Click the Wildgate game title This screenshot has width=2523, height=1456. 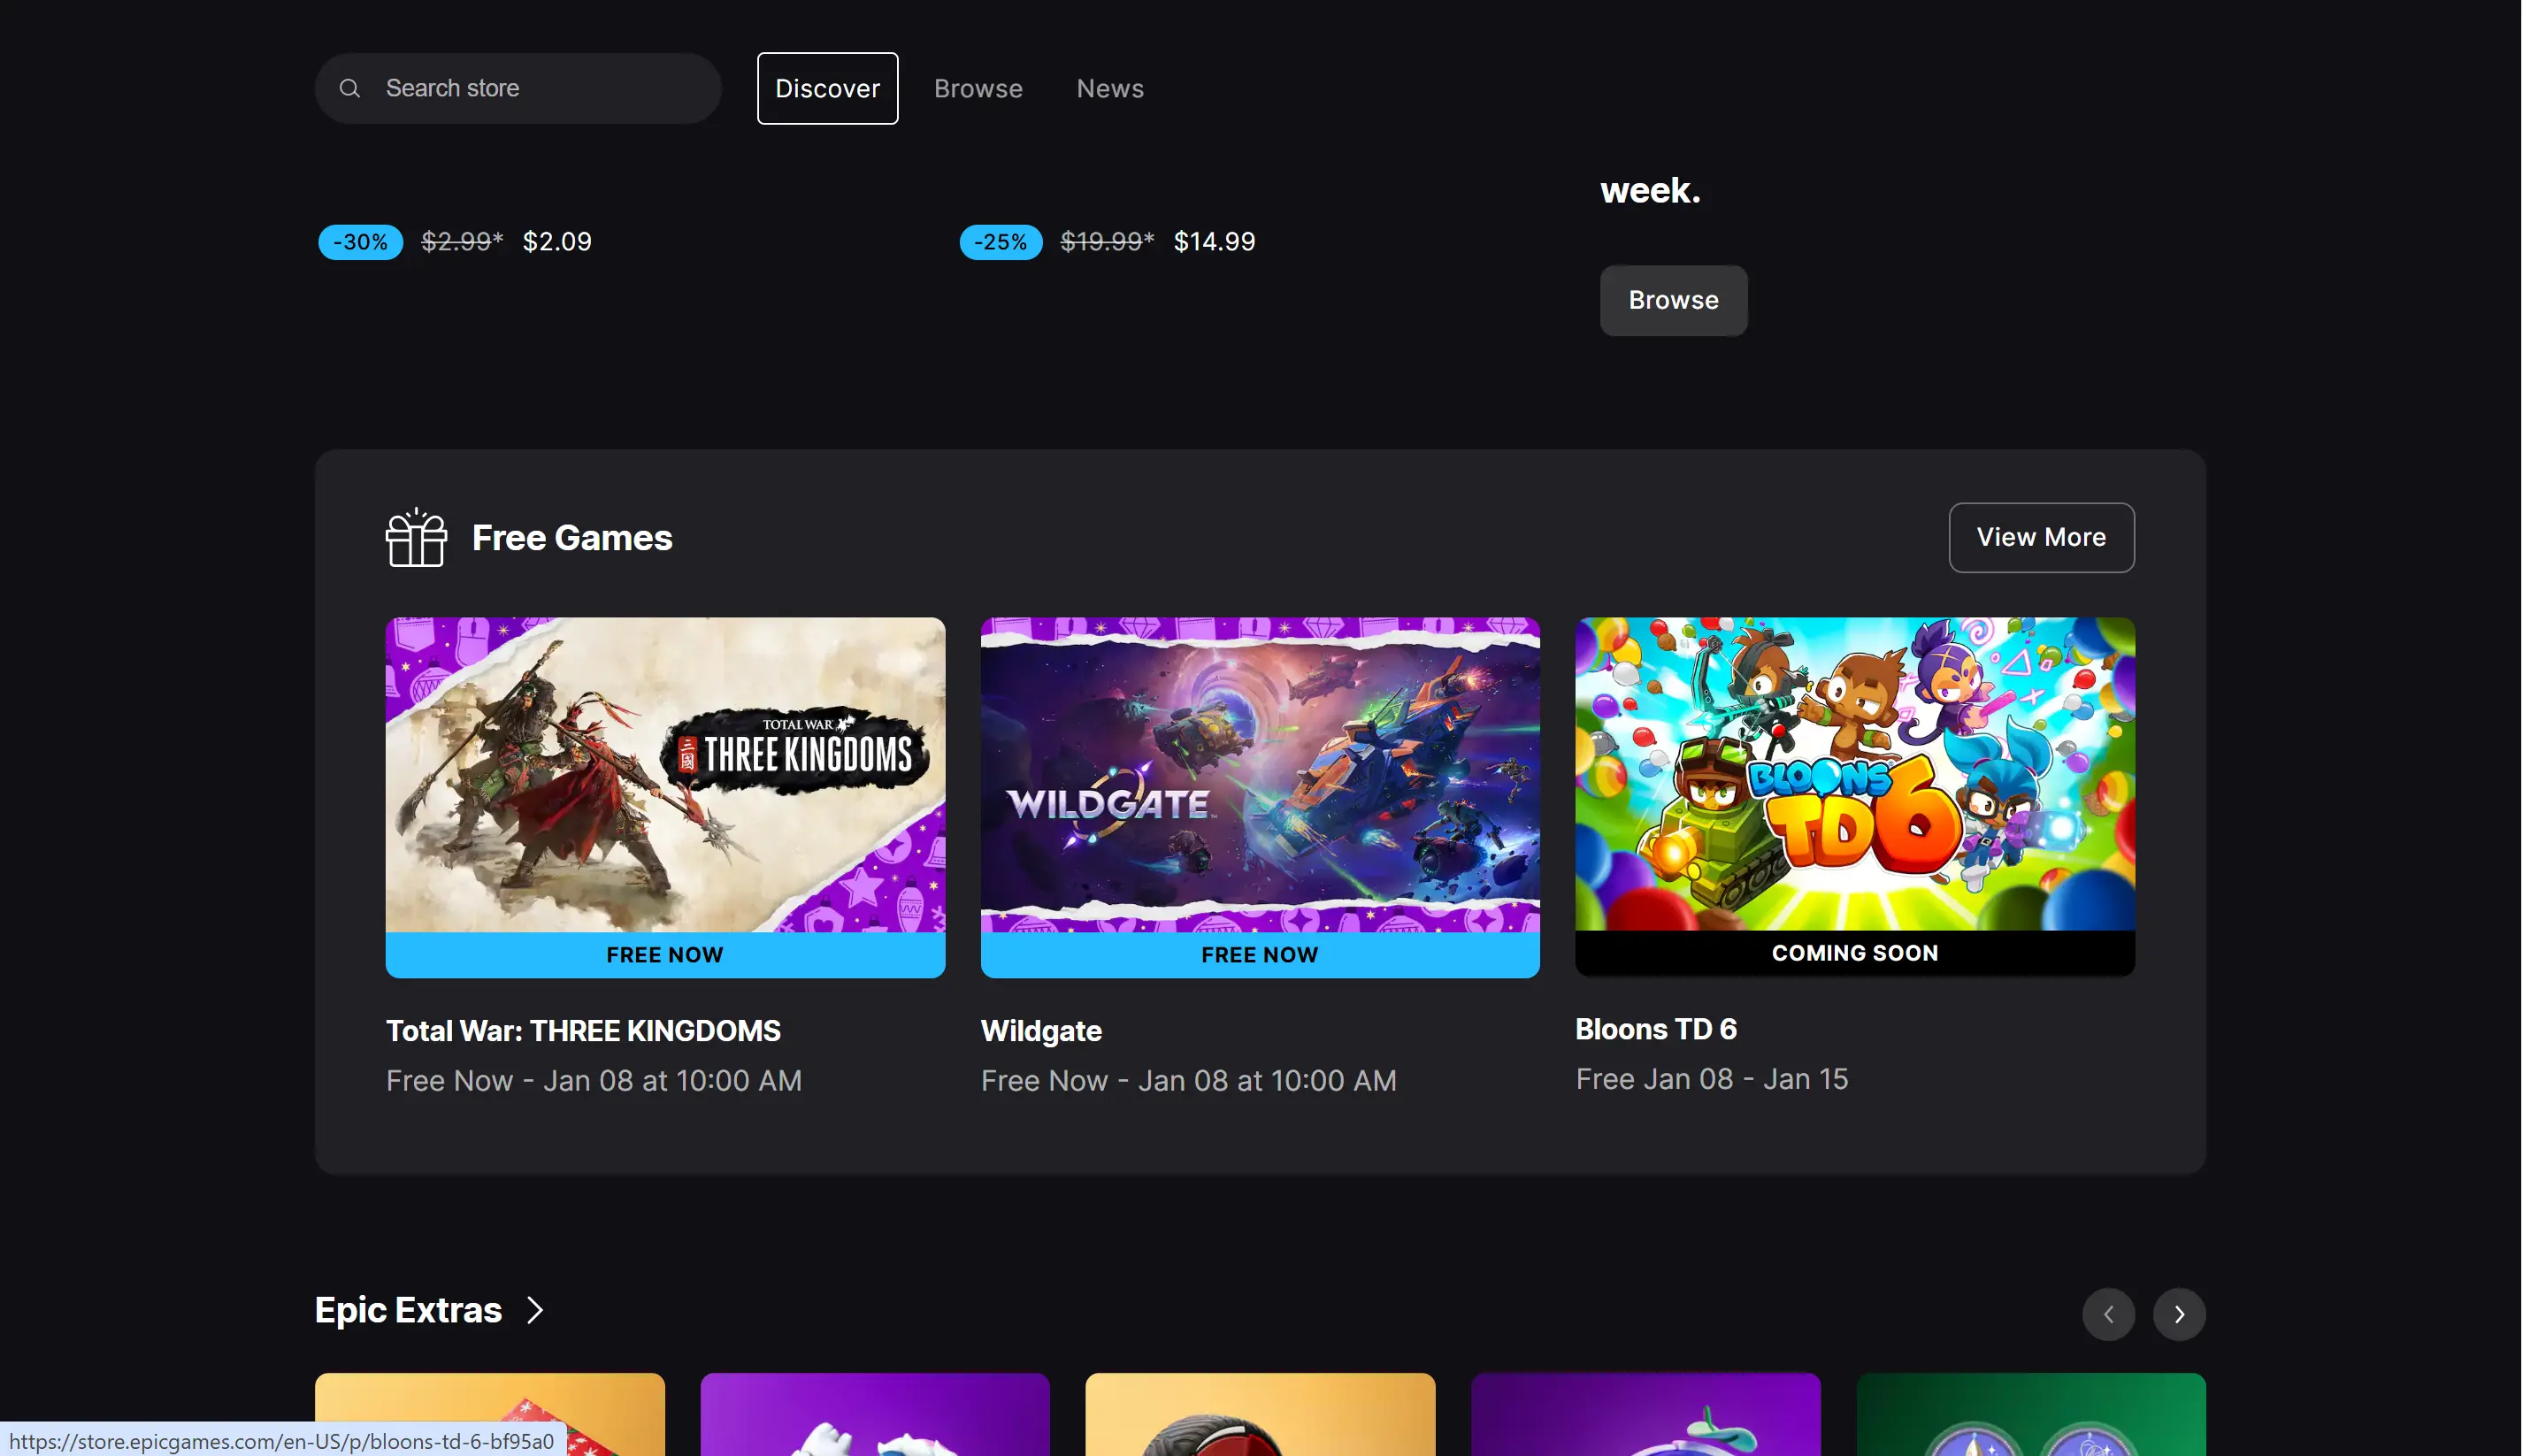click(x=1041, y=1030)
